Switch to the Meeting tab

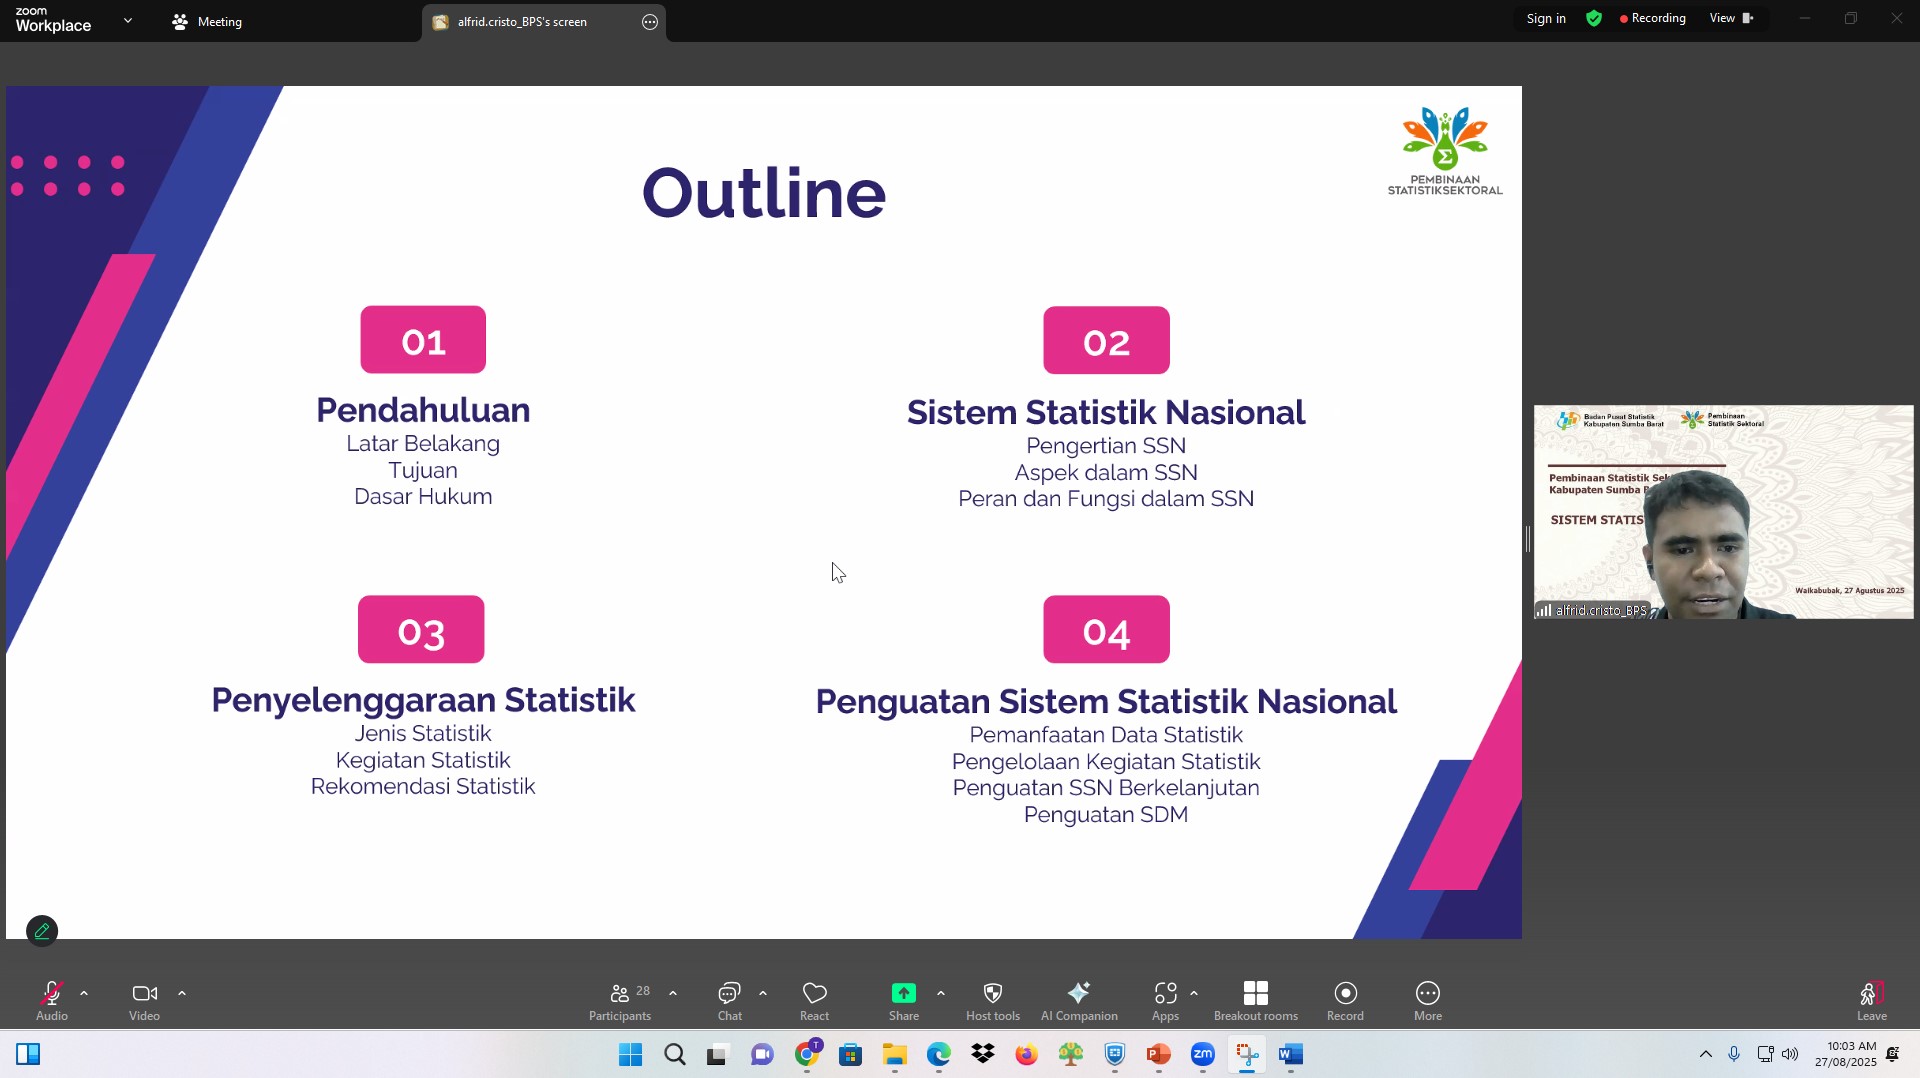[207, 22]
